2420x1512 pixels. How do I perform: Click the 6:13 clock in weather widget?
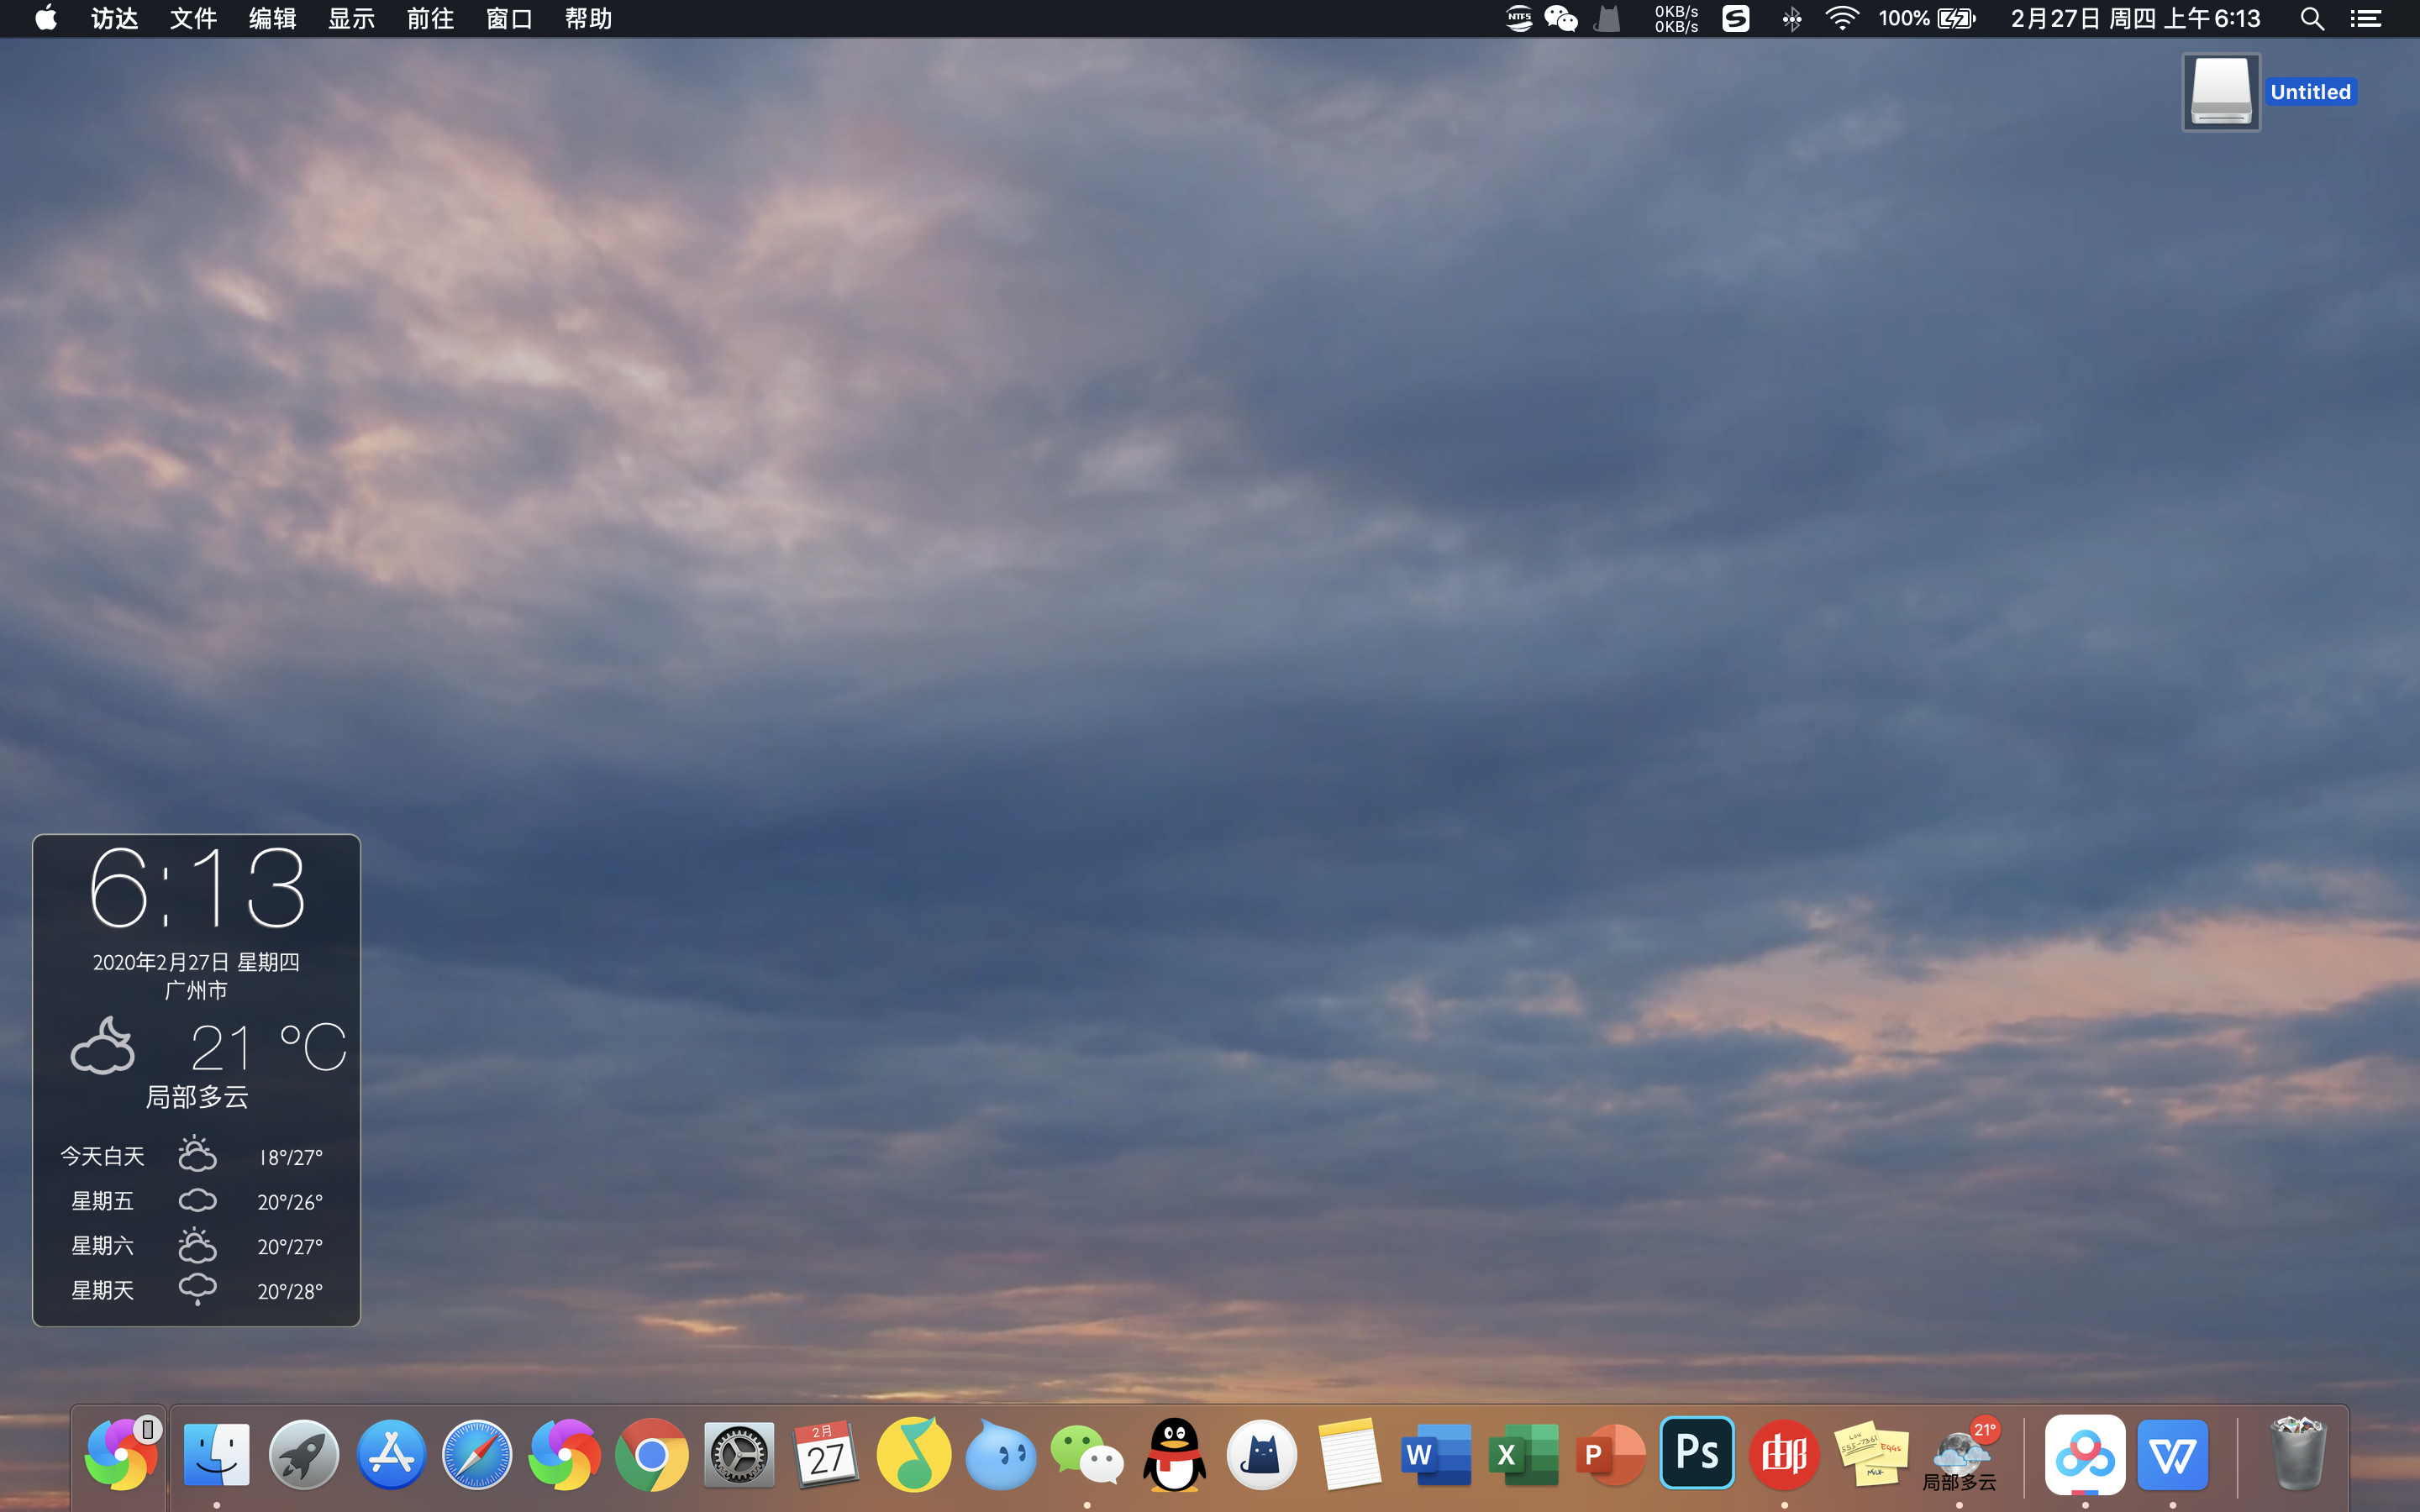197,888
